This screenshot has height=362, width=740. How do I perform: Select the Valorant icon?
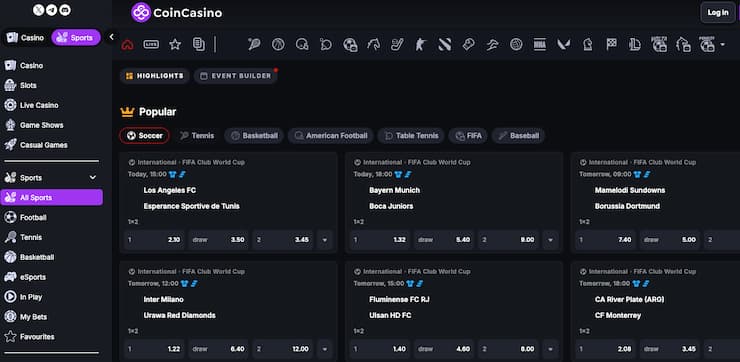[x=563, y=44]
